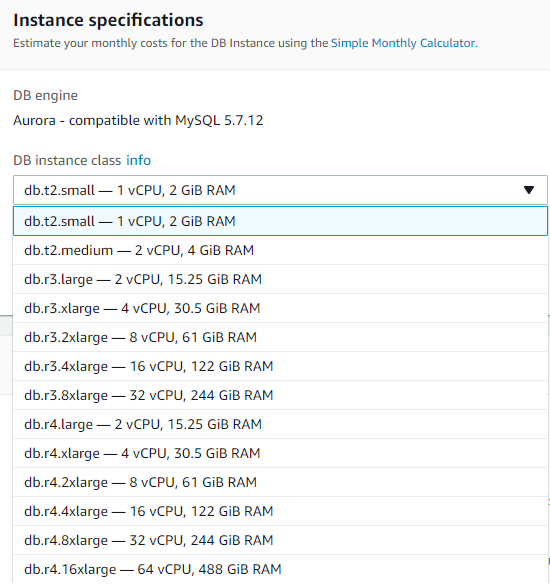
Task: Select db.t2.medium — 2 vCPU, 4 GiB RAM
Action: [x=280, y=250]
